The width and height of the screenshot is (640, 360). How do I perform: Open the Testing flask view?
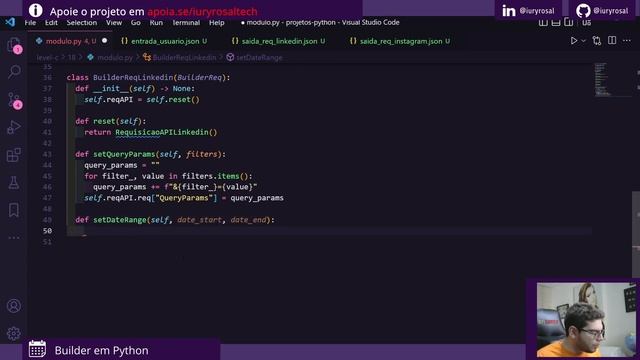point(13,182)
